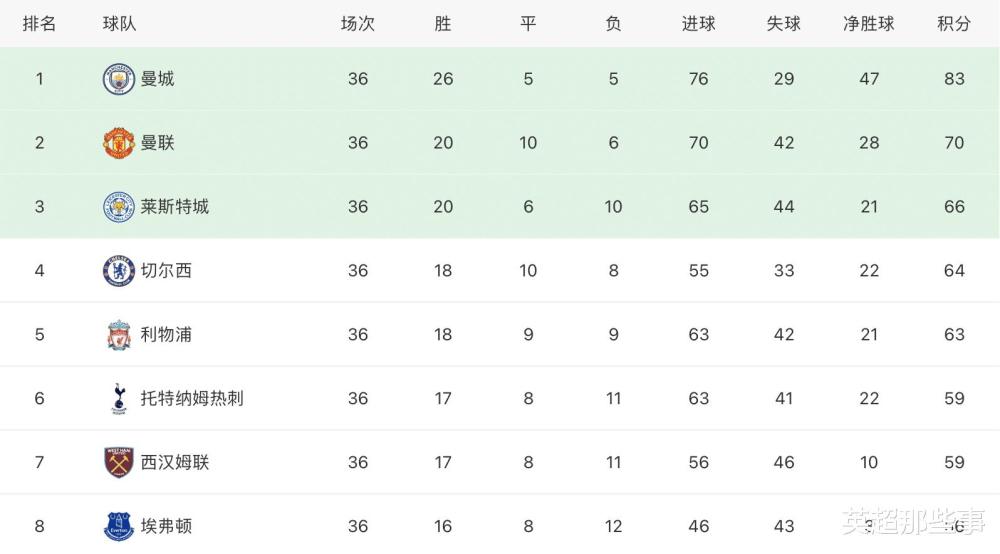Sort by 净胜球 column header

click(x=869, y=24)
